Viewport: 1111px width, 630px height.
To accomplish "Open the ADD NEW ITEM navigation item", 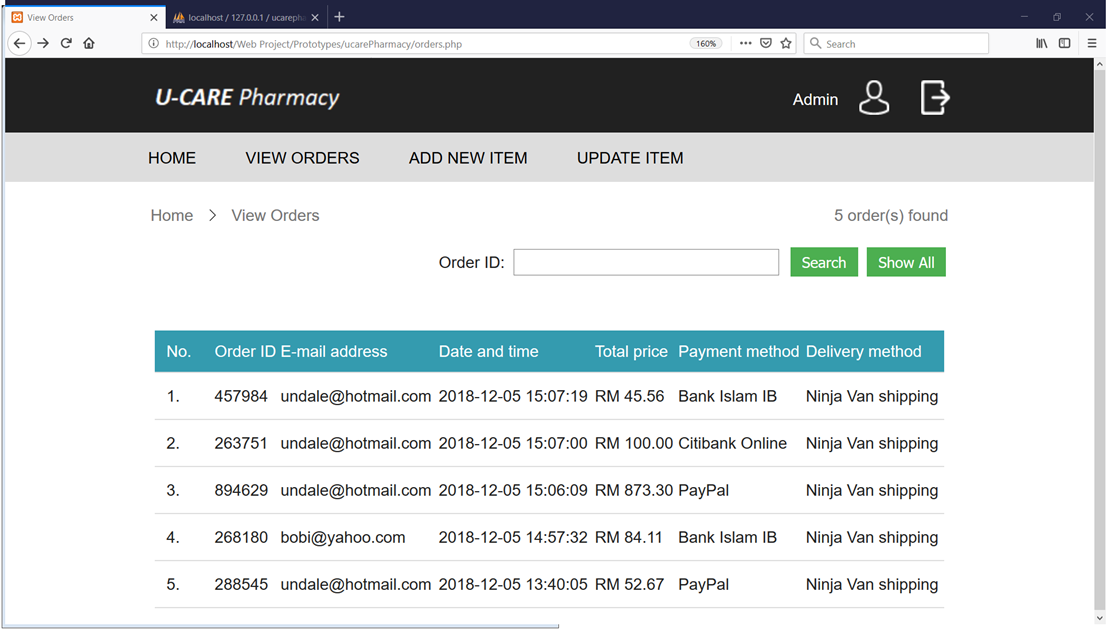I will pyautogui.click(x=468, y=158).
